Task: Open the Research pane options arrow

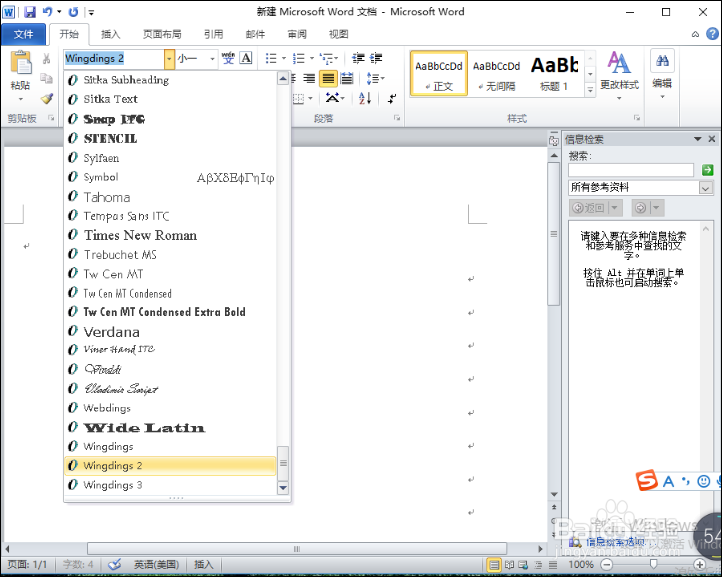Action: pyautogui.click(x=698, y=139)
